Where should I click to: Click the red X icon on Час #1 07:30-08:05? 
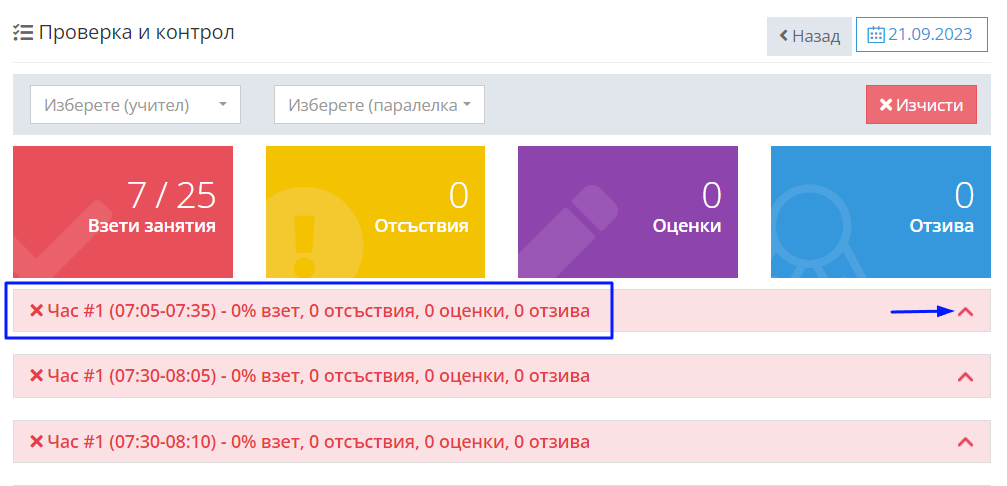coord(37,376)
